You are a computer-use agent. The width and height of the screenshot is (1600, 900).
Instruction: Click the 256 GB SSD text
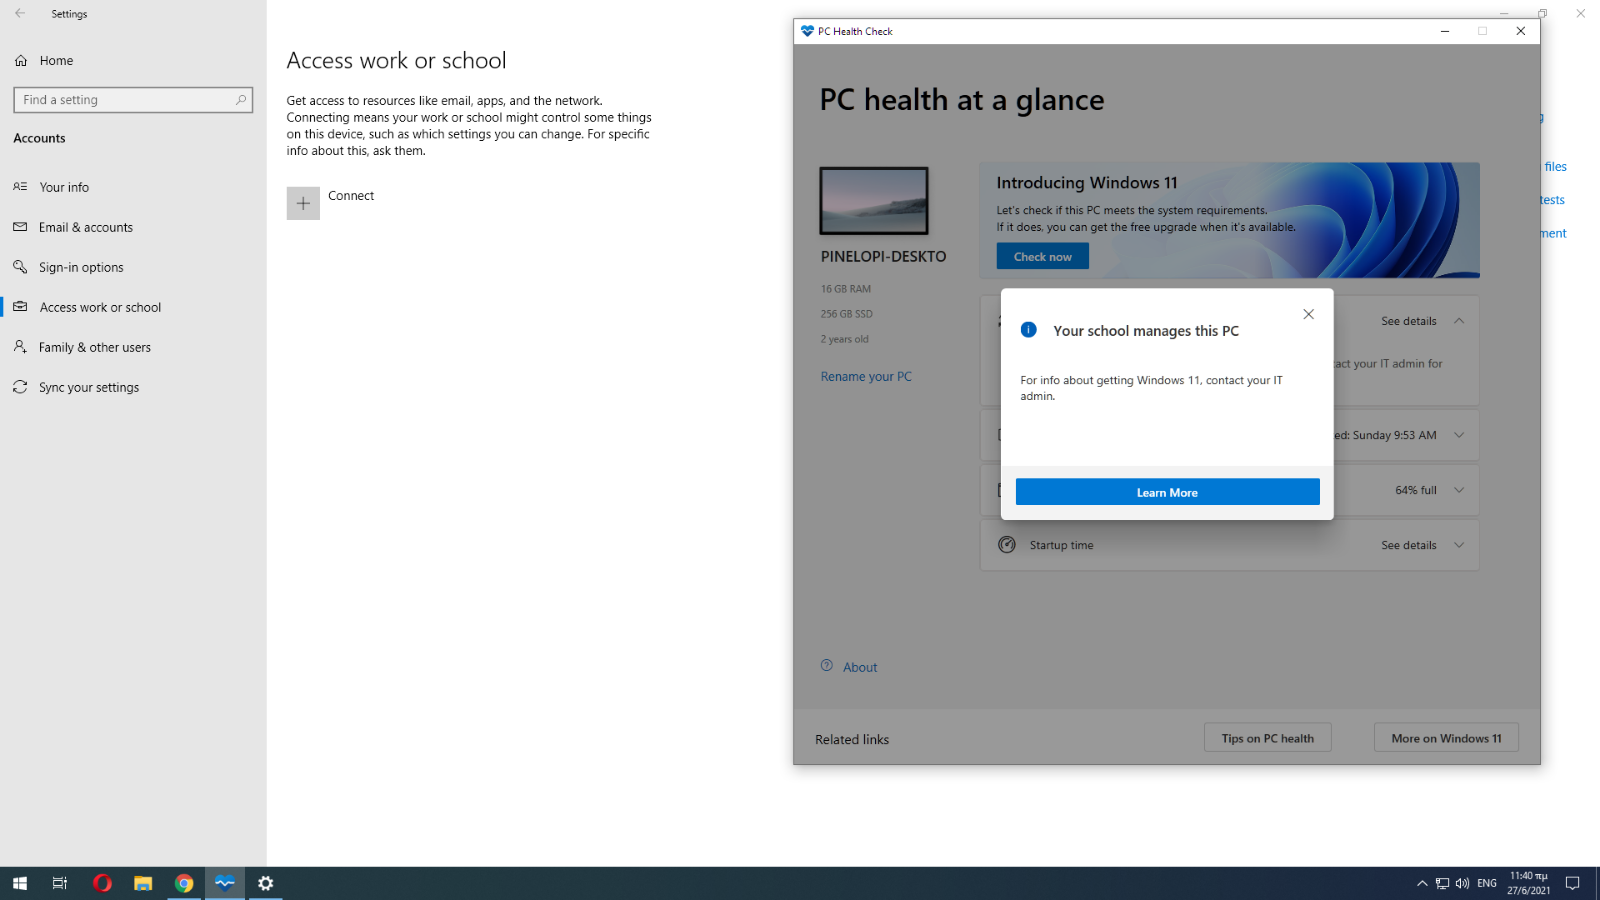pos(847,314)
